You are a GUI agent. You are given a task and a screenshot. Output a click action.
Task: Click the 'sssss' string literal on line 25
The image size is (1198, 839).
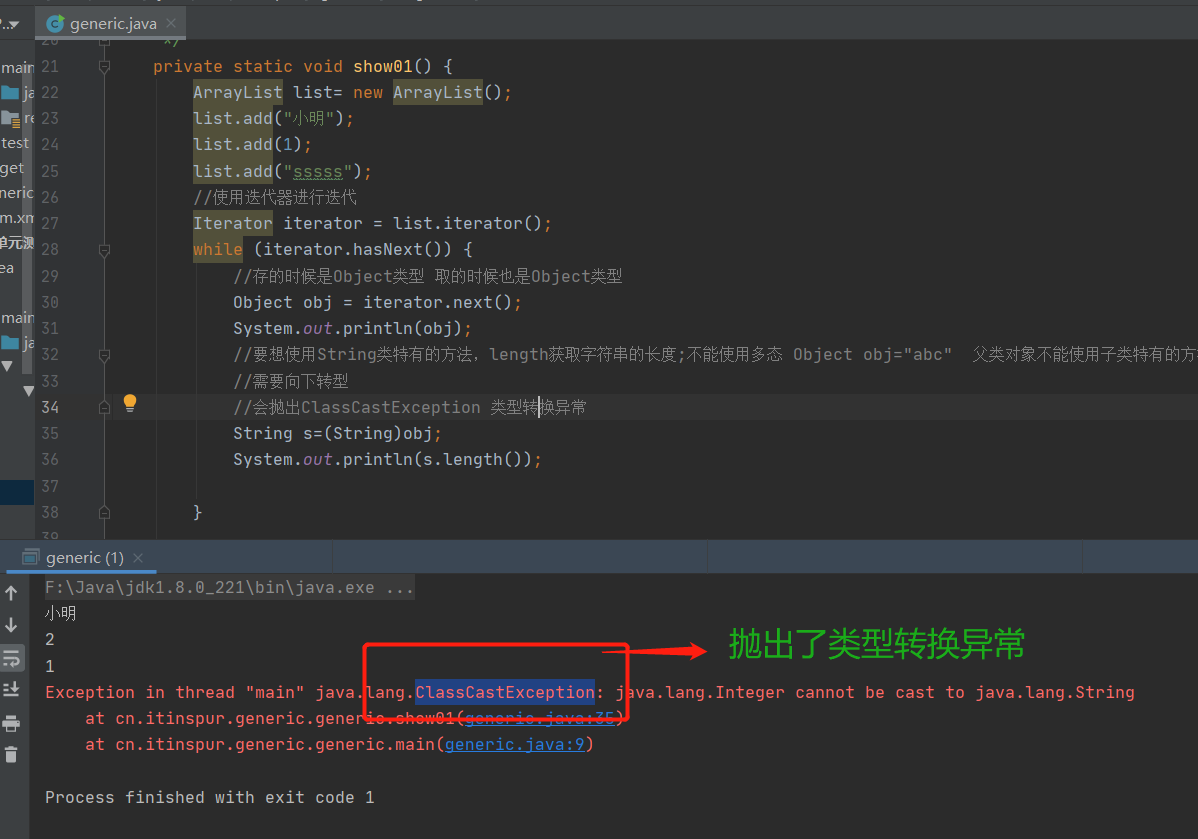318,171
